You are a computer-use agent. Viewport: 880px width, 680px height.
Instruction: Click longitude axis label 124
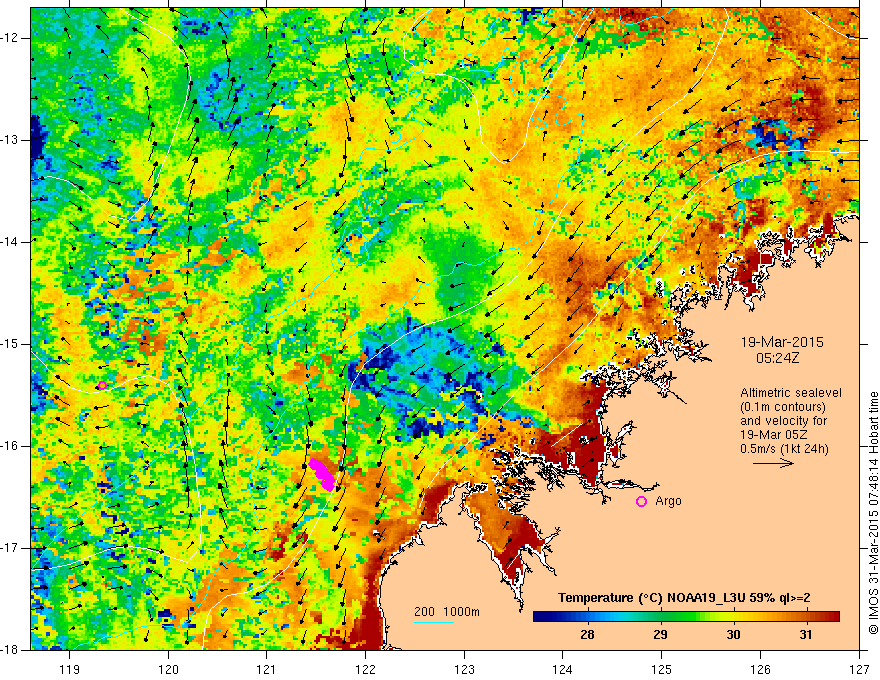click(x=563, y=670)
